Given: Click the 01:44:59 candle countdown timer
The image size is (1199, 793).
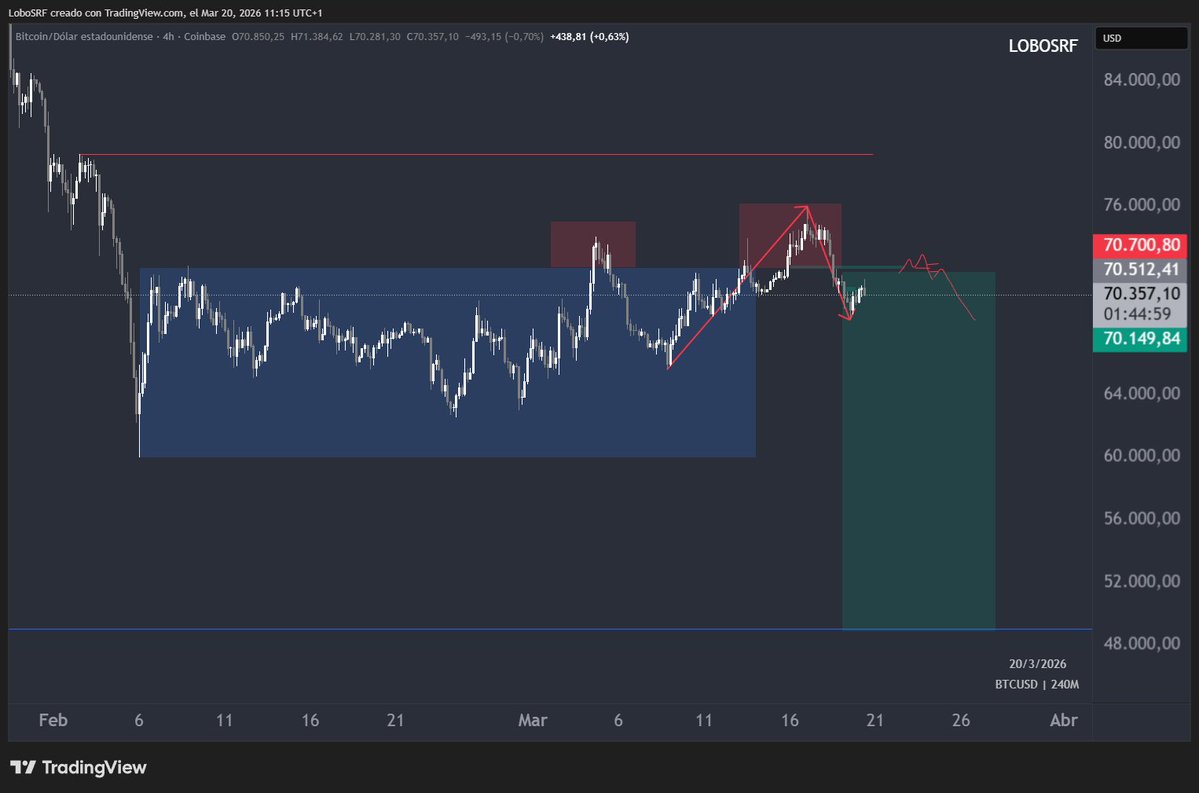Looking at the screenshot, I should pyautogui.click(x=1137, y=314).
